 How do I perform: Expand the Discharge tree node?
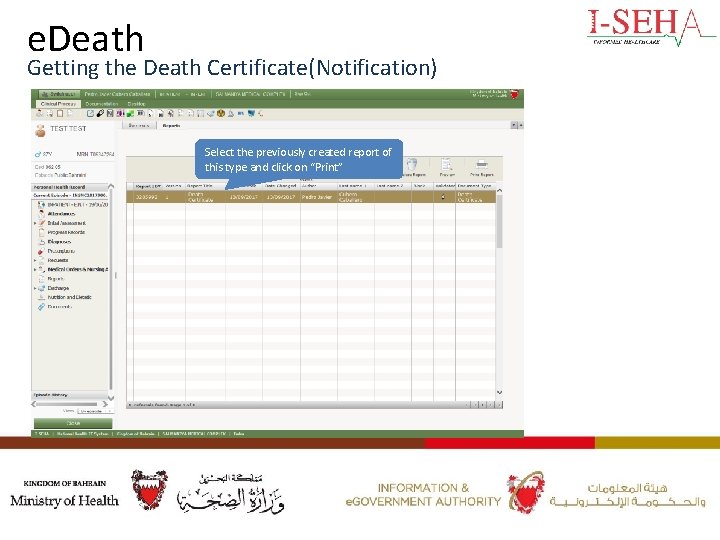[x=35, y=288]
